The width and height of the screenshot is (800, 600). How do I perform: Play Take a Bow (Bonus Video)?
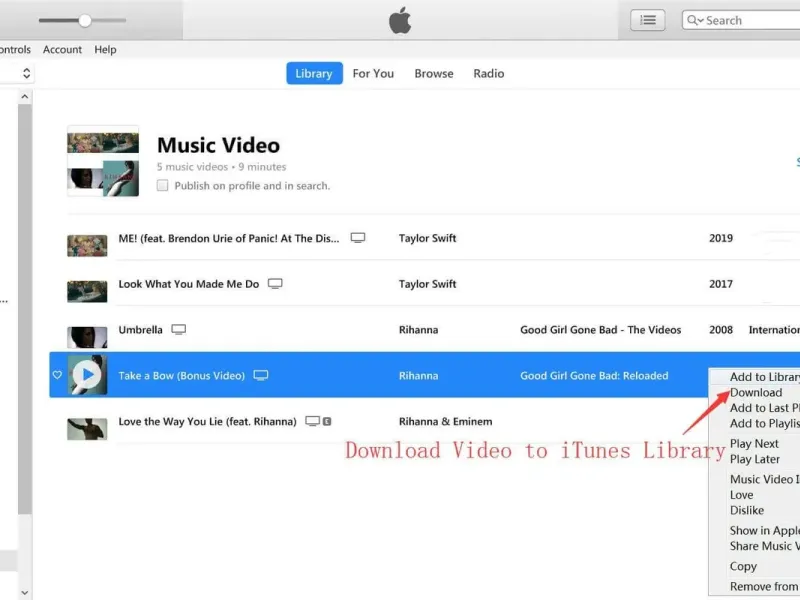(x=87, y=375)
